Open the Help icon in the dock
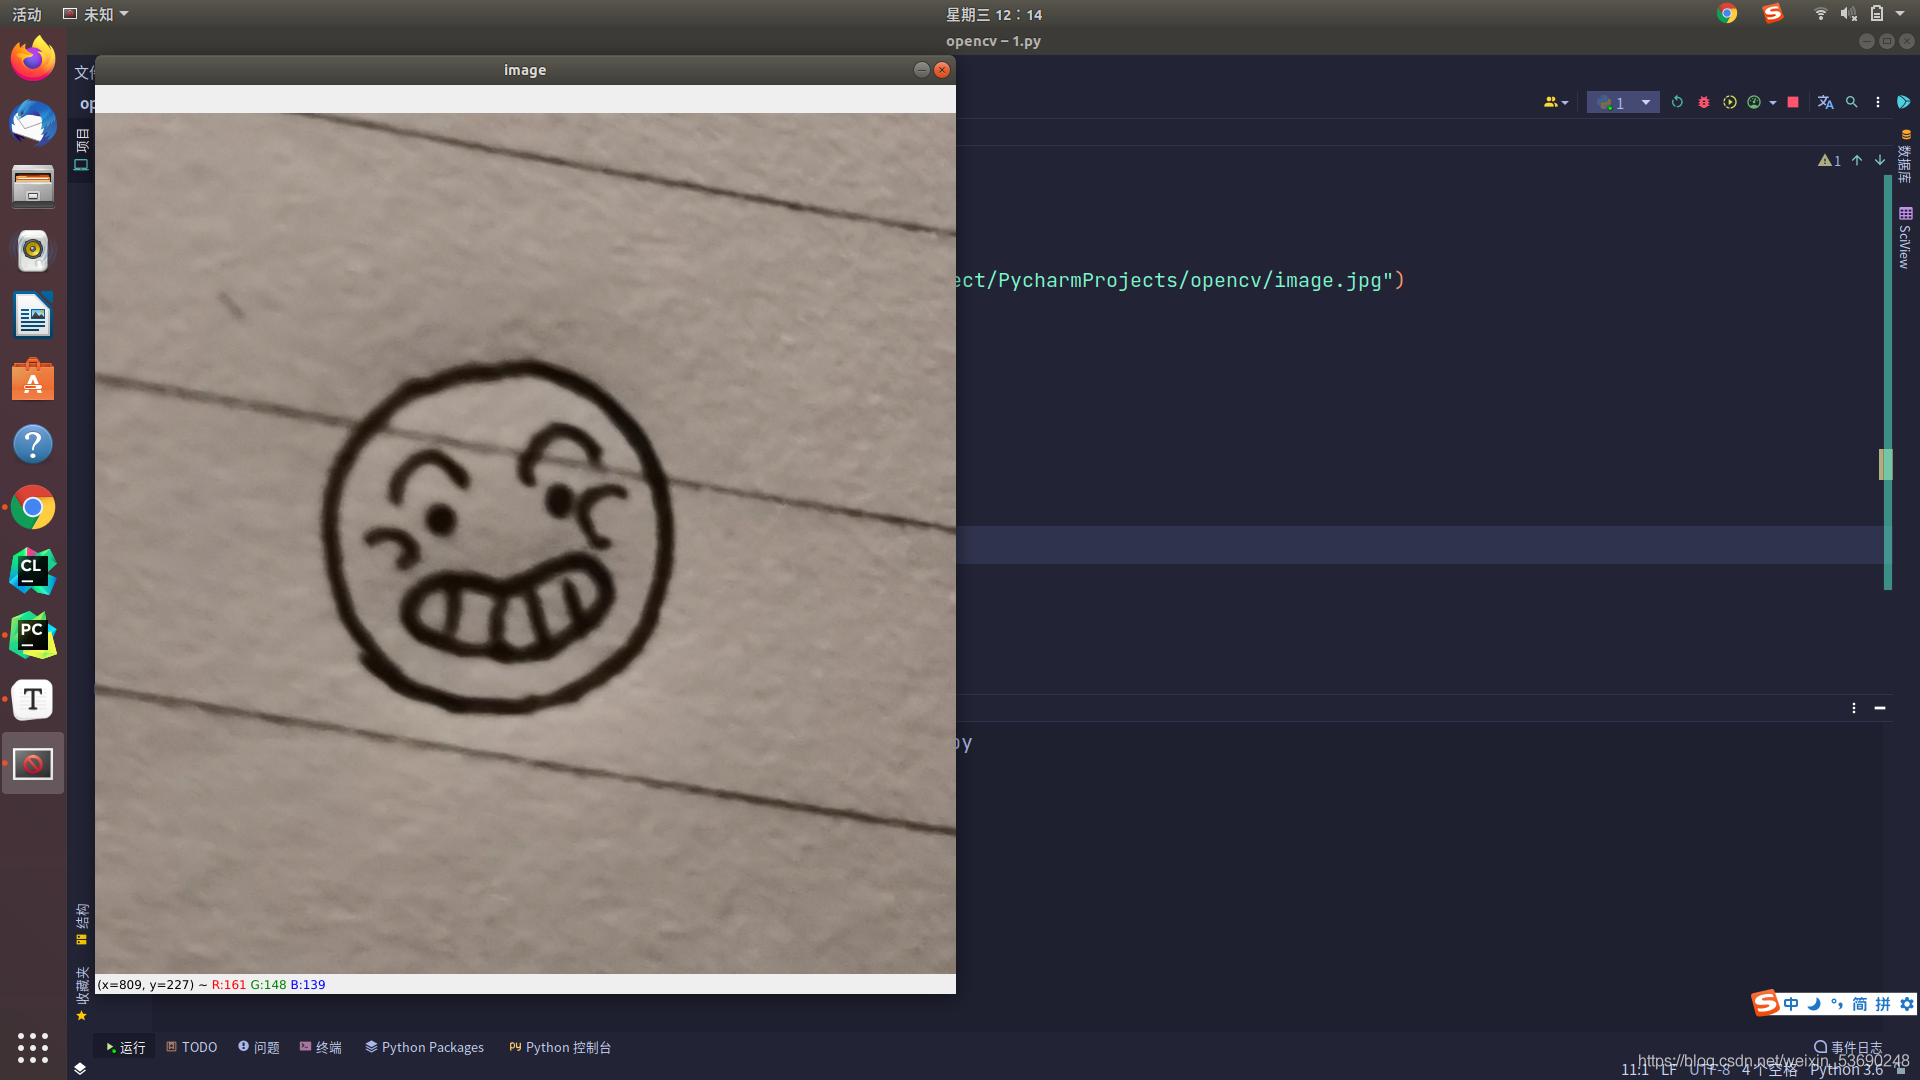The image size is (1920, 1080). pyautogui.click(x=33, y=443)
